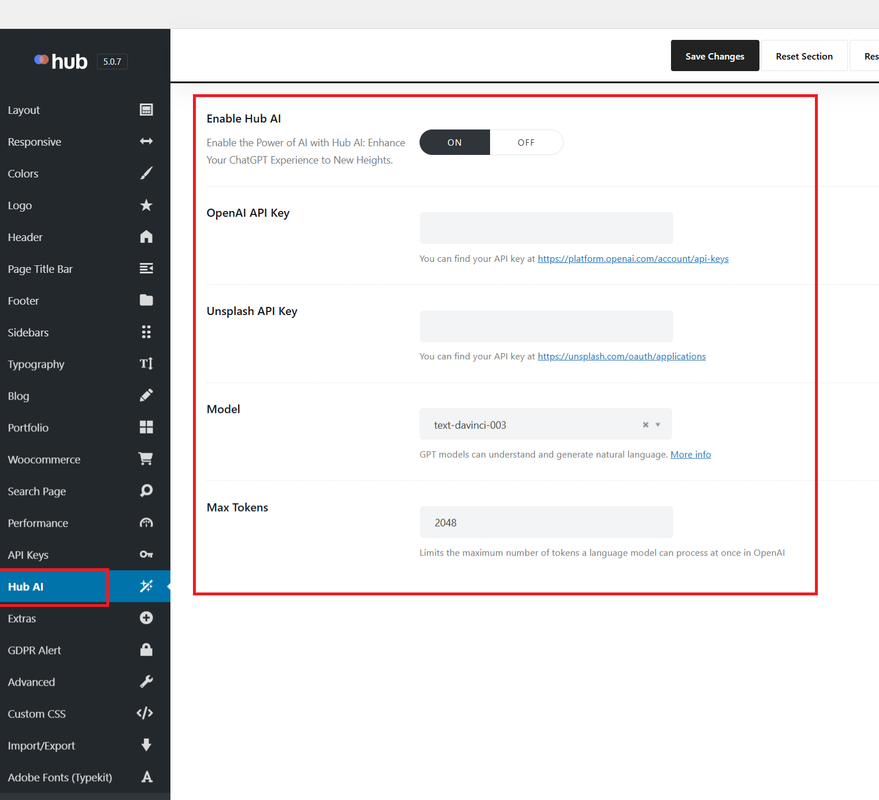Click the Custom CSS code brackets icon
Image resolution: width=879 pixels, height=800 pixels.
coord(145,713)
